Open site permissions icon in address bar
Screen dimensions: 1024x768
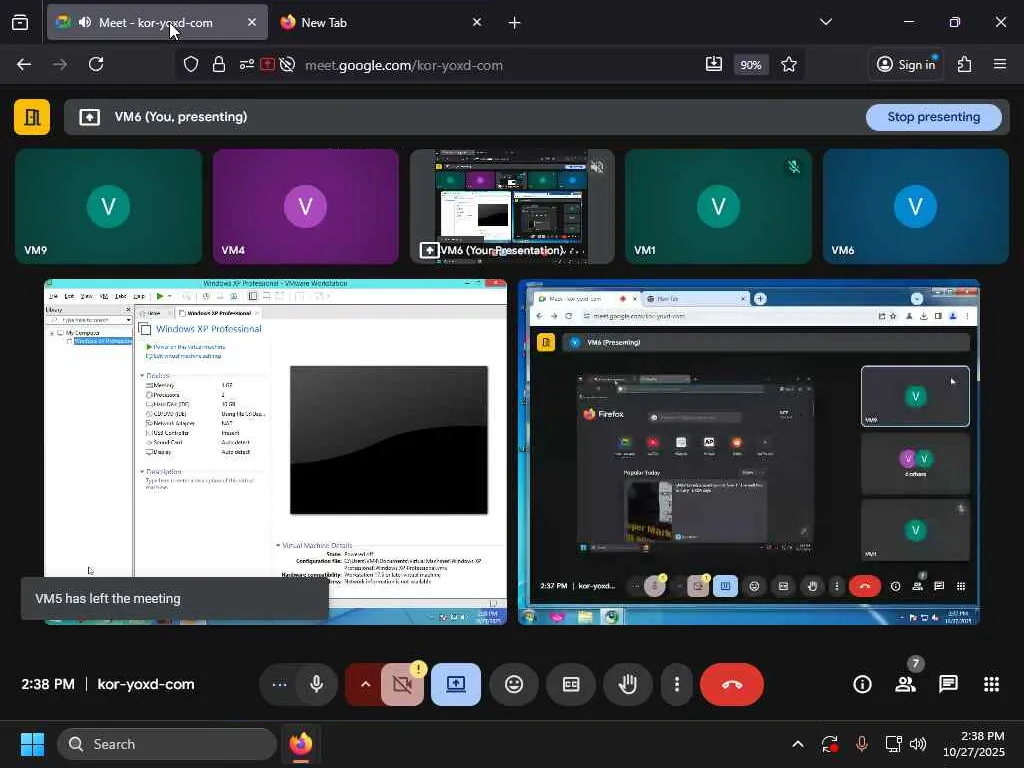point(246,65)
